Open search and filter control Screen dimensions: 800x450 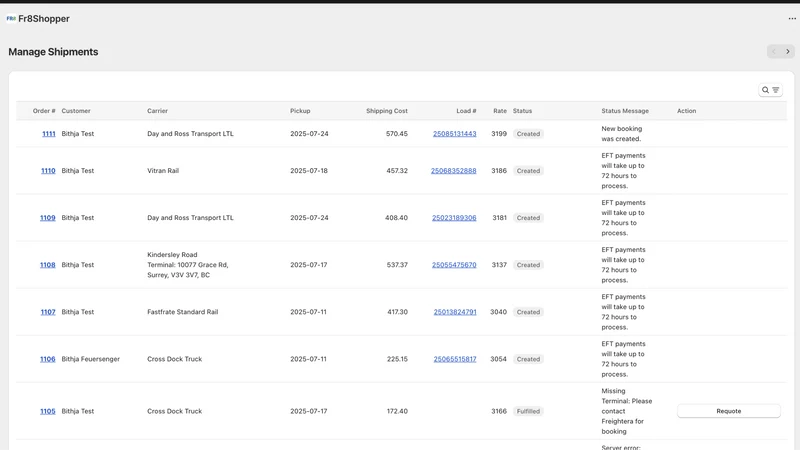[770, 90]
